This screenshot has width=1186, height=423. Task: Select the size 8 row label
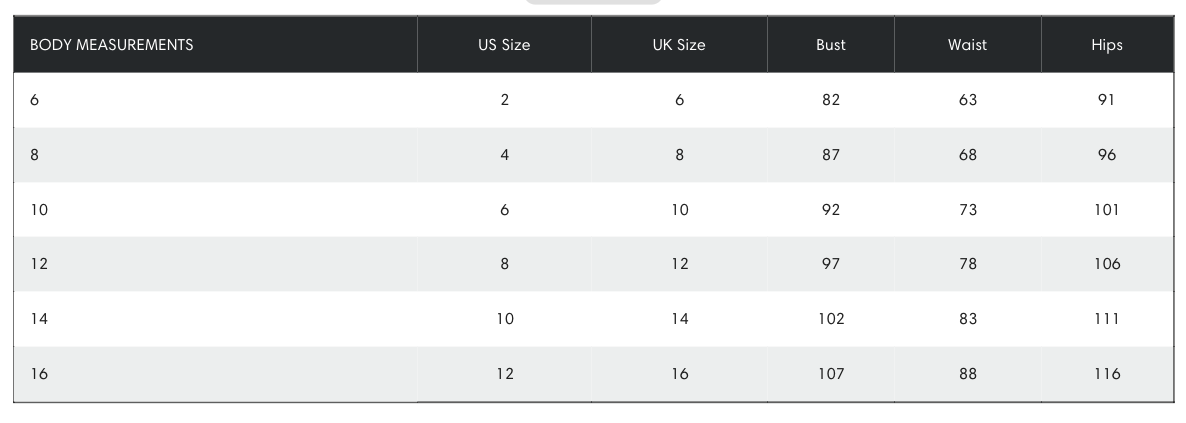(34, 154)
